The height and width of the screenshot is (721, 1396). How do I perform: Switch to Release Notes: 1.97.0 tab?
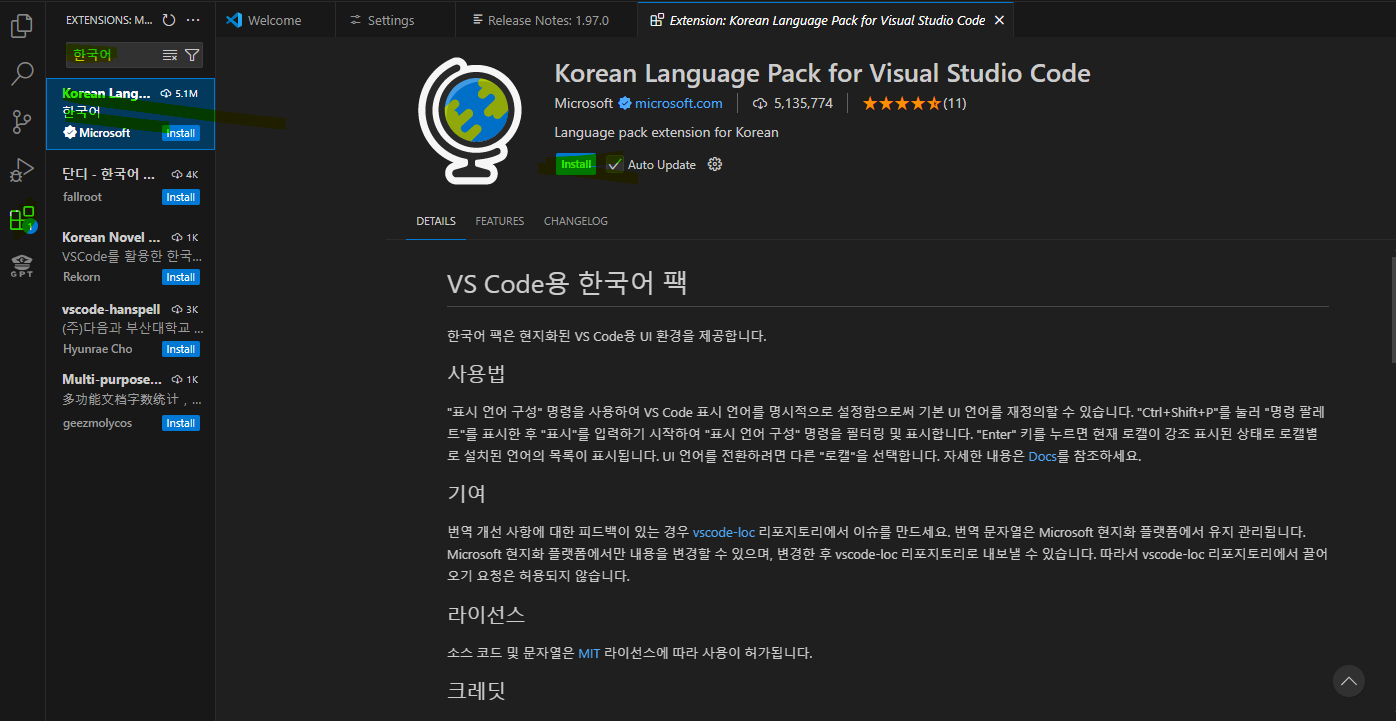point(545,20)
